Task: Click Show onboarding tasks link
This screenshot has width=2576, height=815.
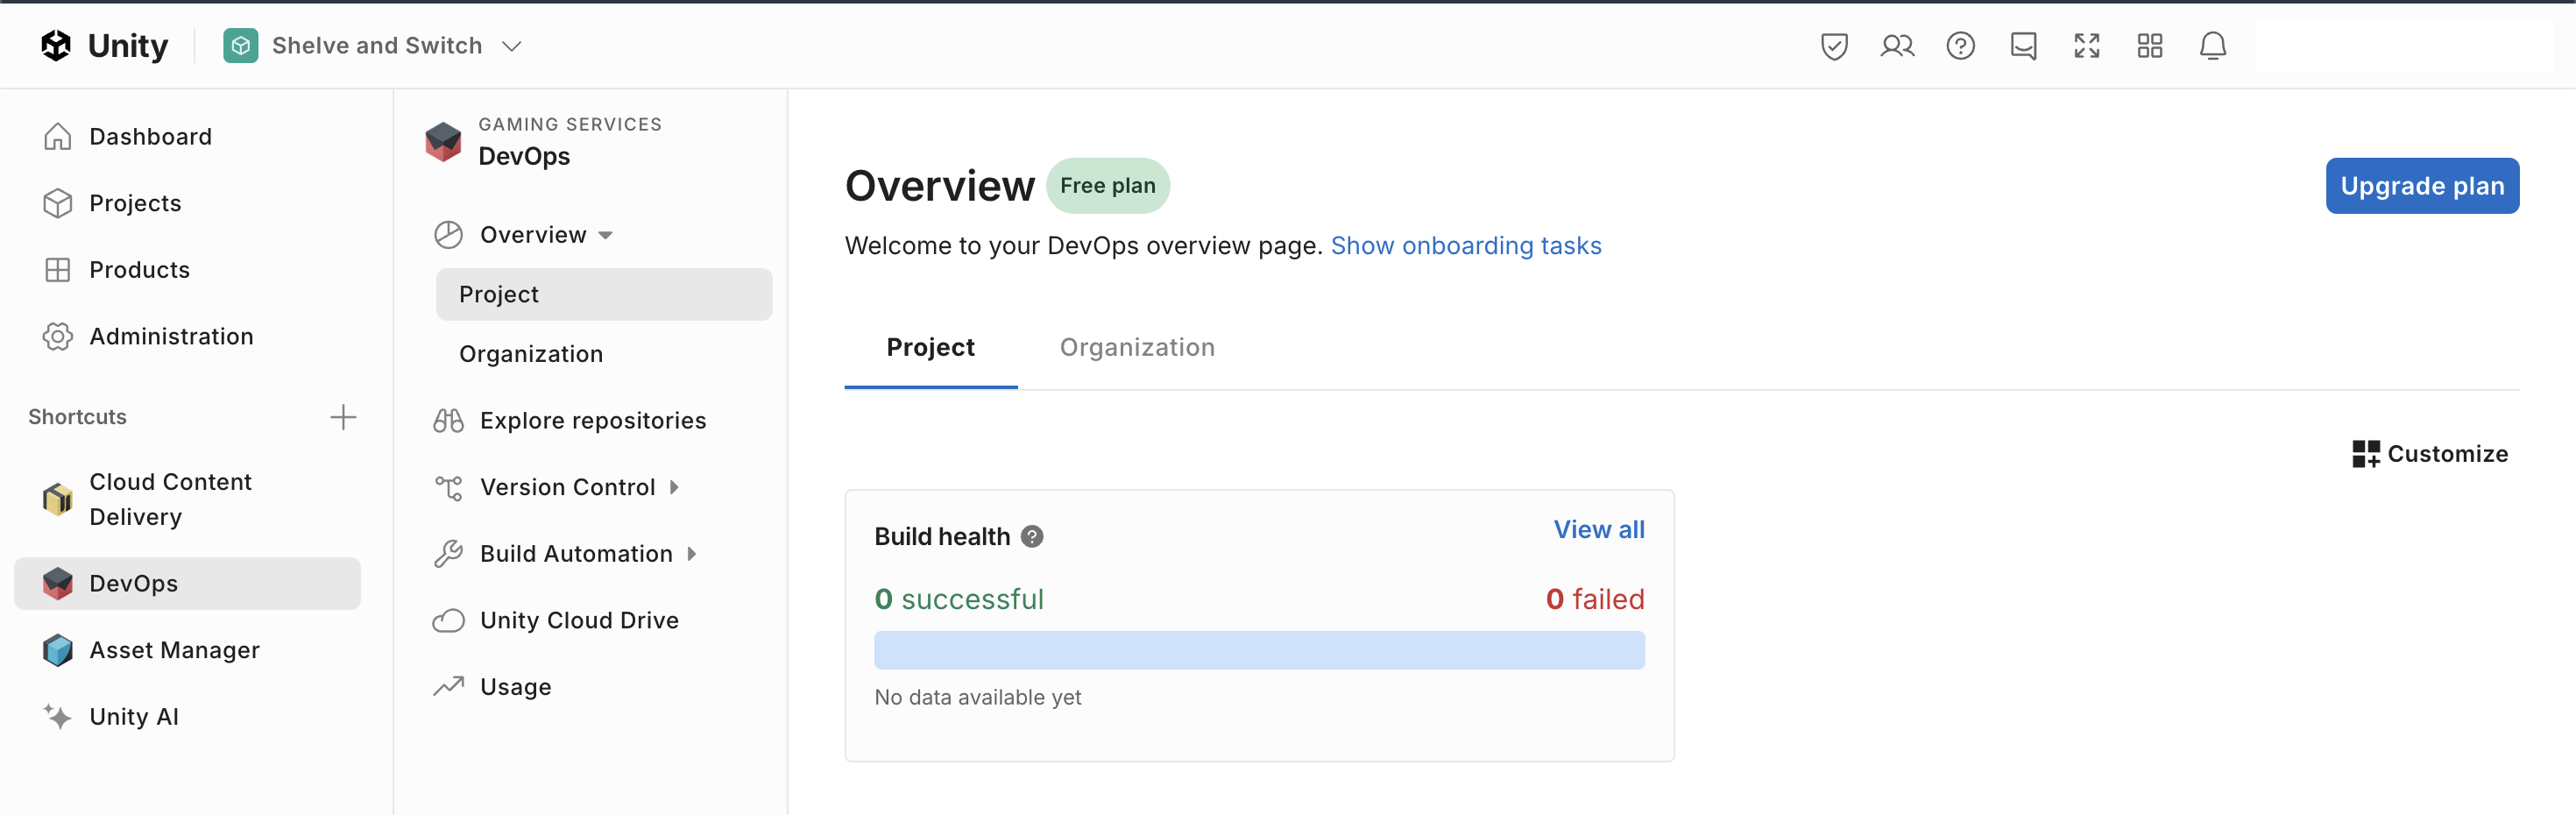Action: point(1465,246)
